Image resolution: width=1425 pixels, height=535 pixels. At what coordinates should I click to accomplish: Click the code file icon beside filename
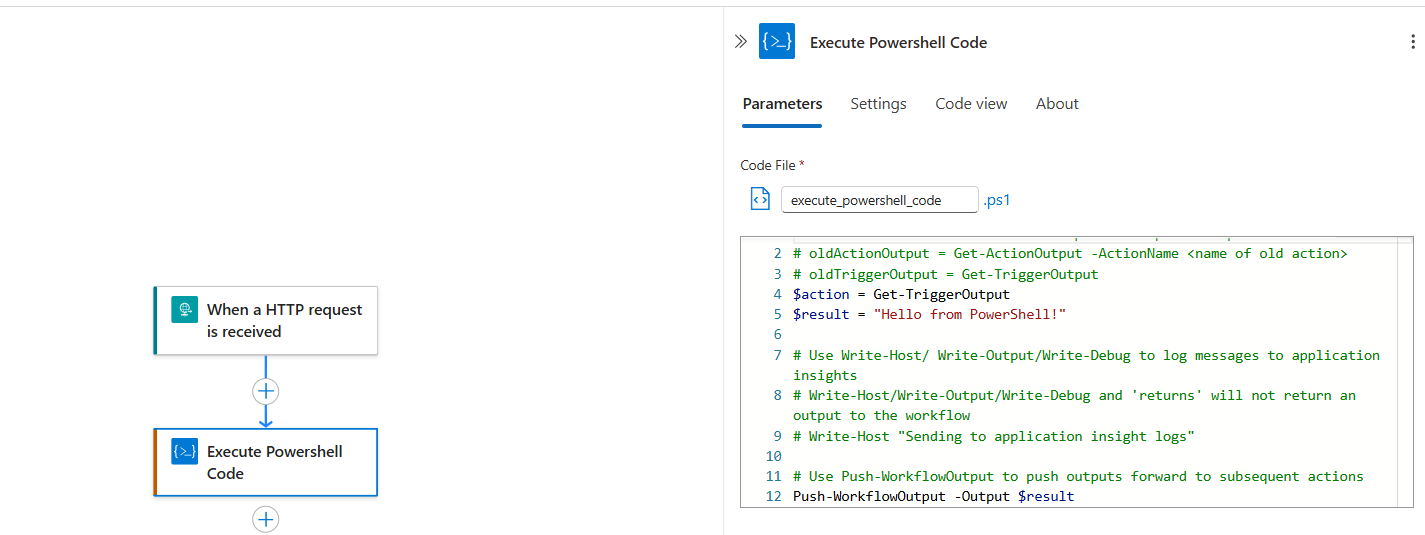click(x=760, y=199)
